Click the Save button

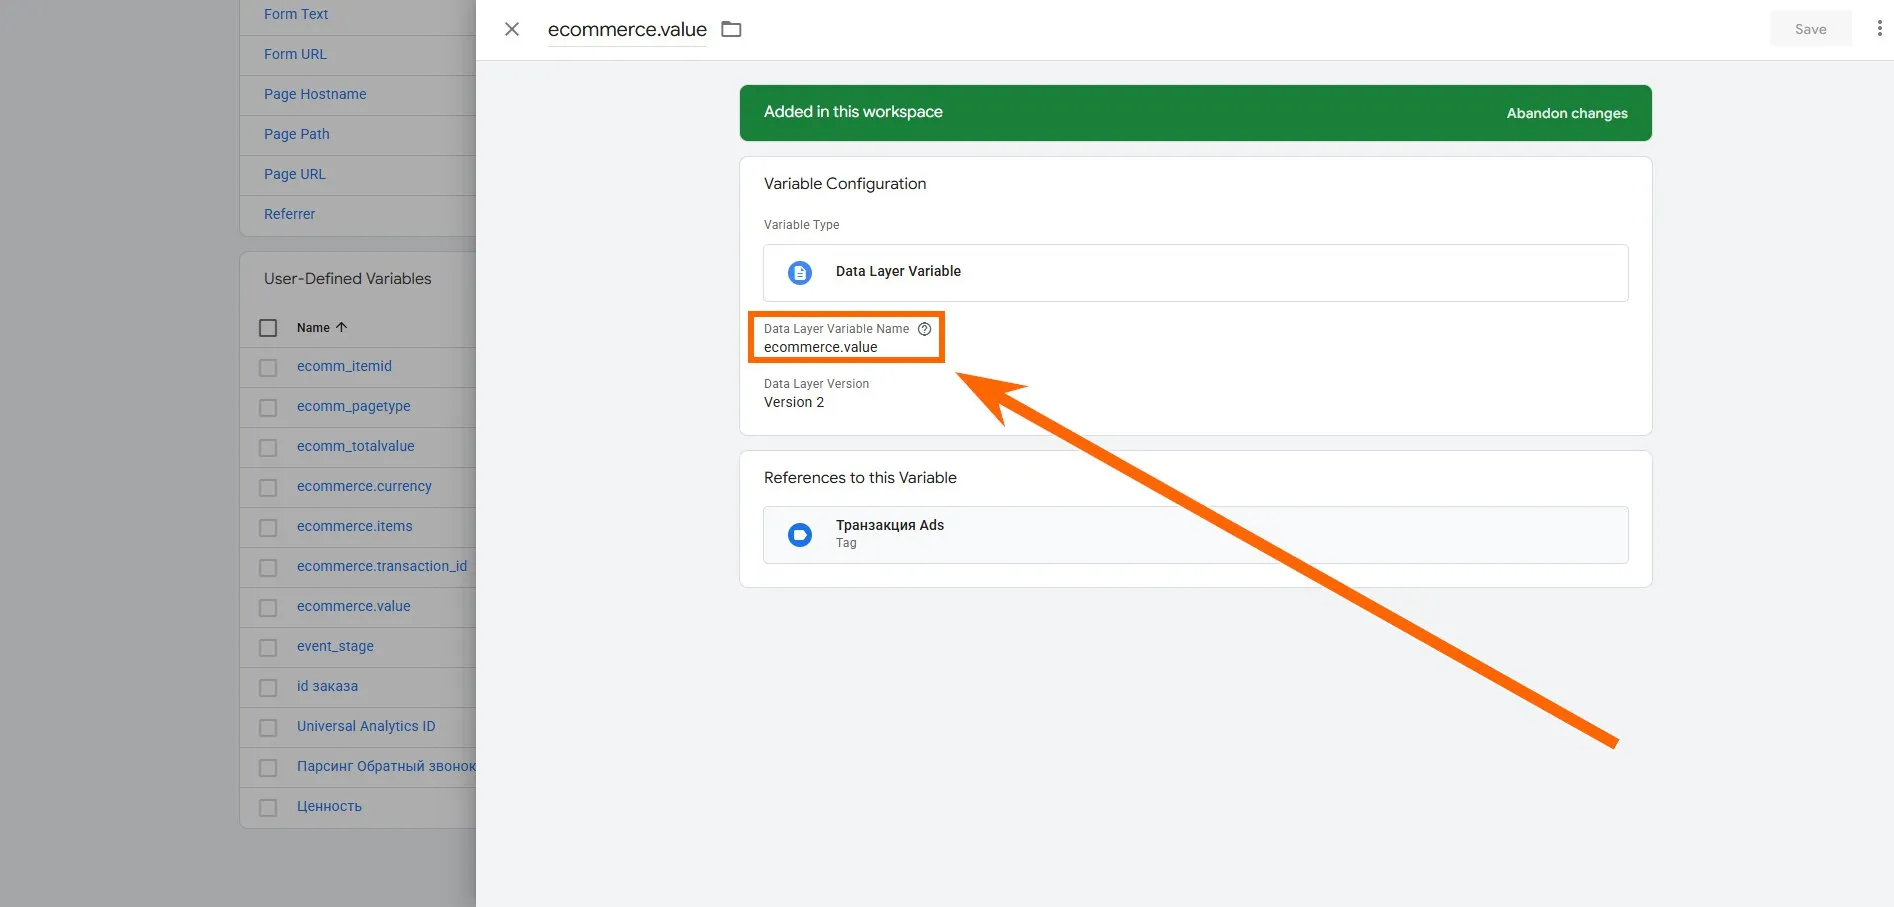click(x=1810, y=29)
